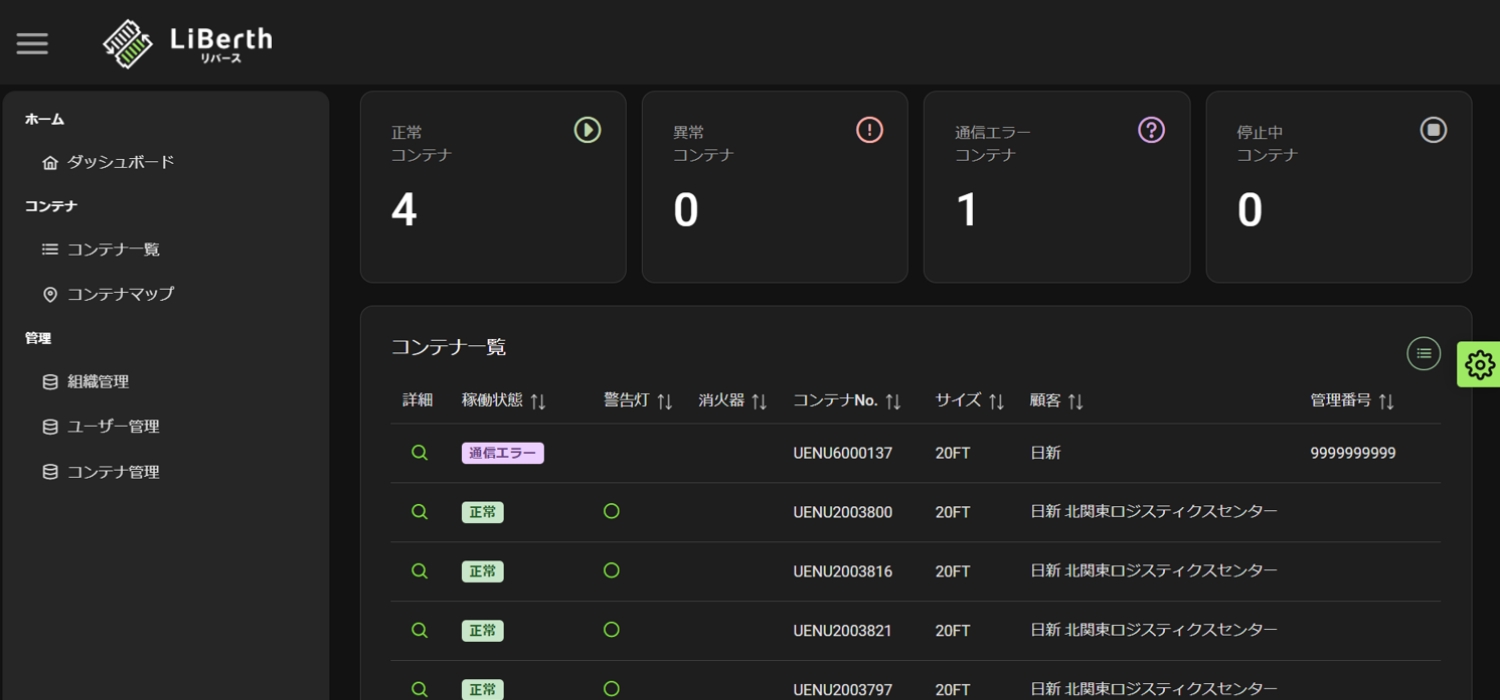Image resolution: width=1500 pixels, height=700 pixels.
Task: Click magnifier icon for UENU2003816
Action: click(420, 571)
